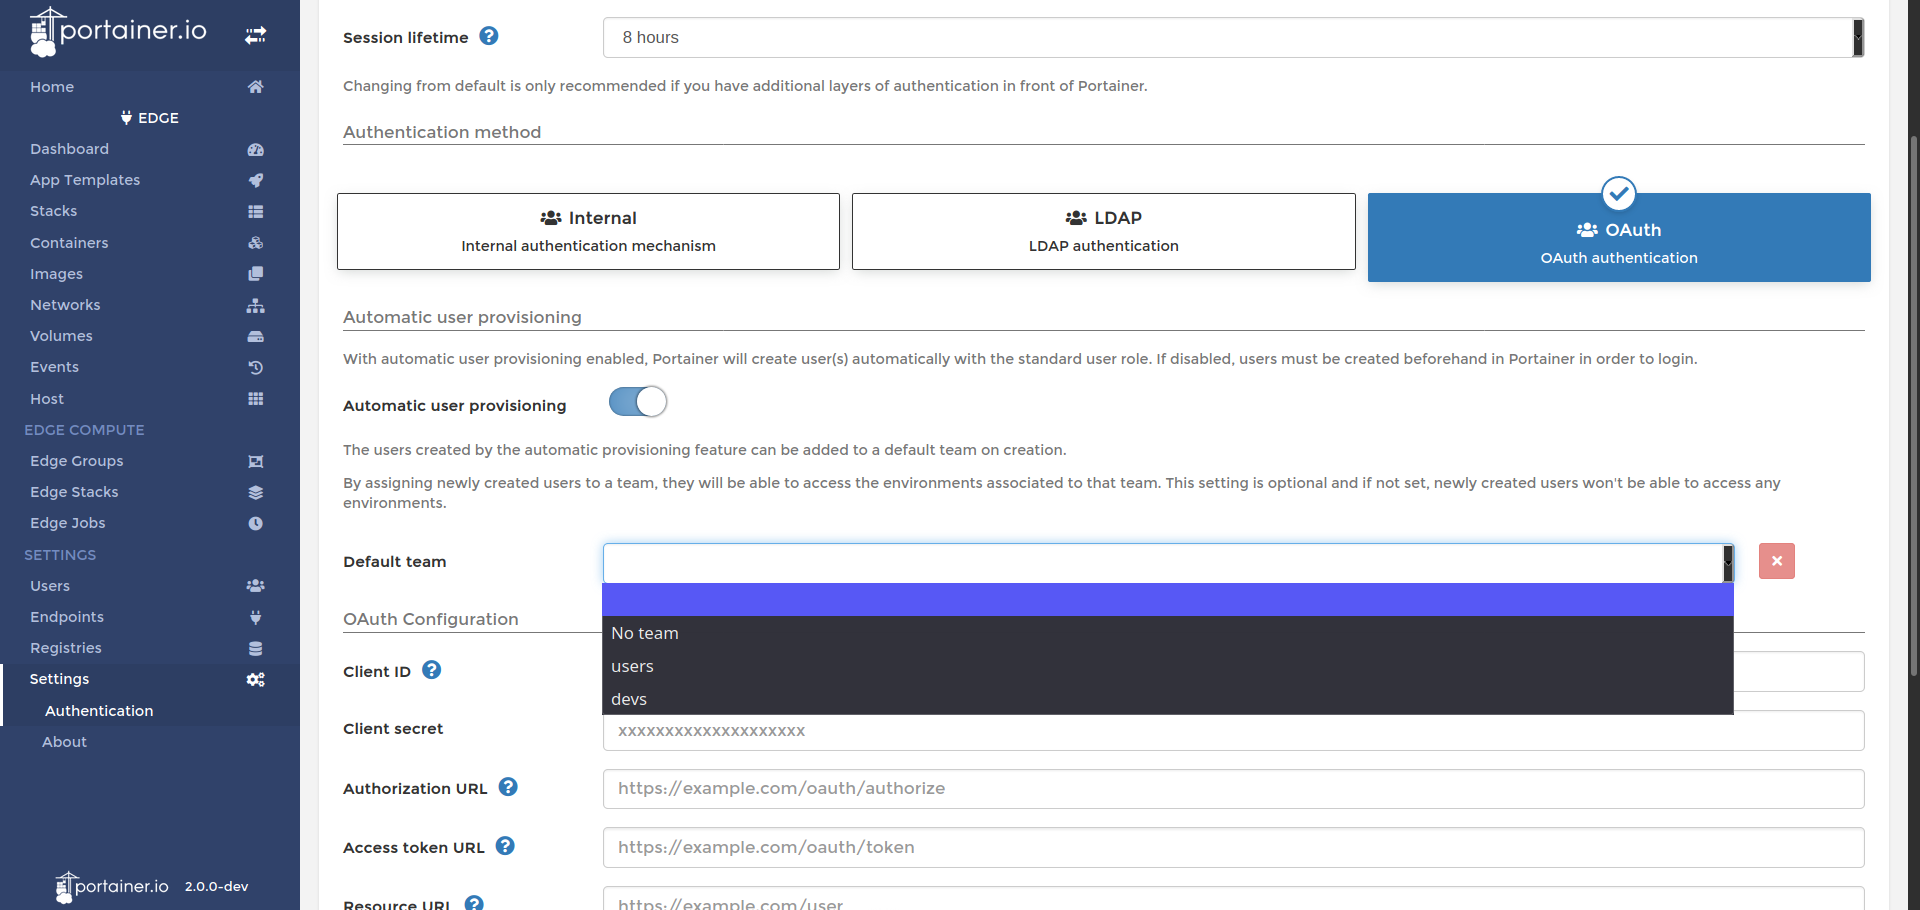Open the Session lifetime dropdown
Image resolution: width=1920 pixels, height=910 pixels.
(1230, 37)
